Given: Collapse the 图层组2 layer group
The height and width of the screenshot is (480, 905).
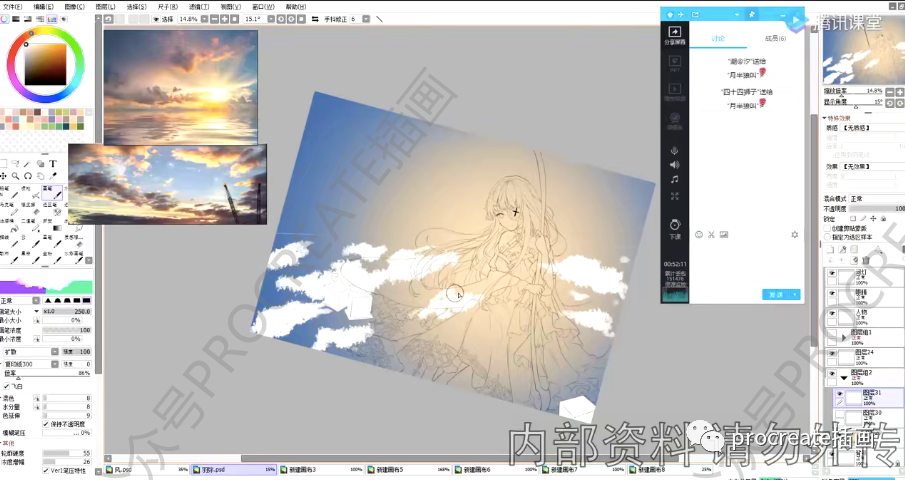Looking at the screenshot, I should (x=844, y=378).
